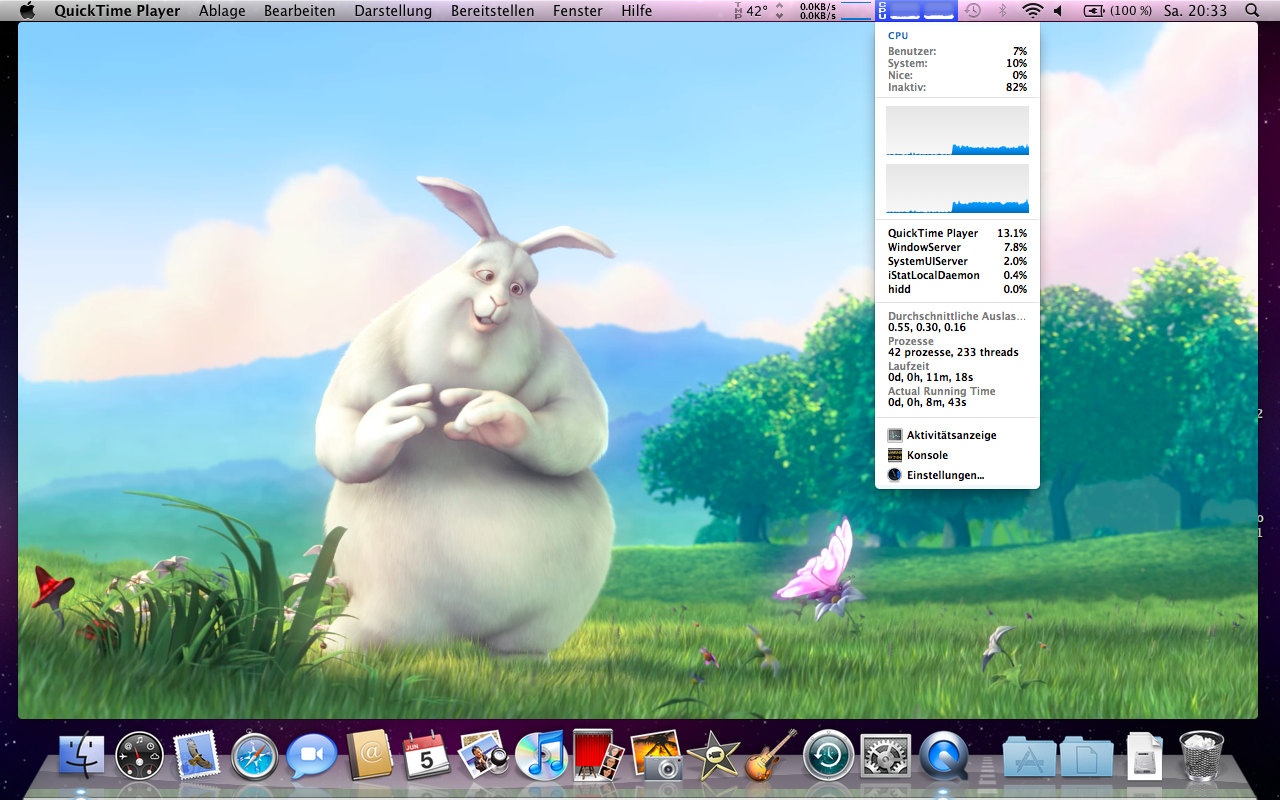Click the Big Buck Bunny video frame
1280x800 pixels.
click(638, 370)
